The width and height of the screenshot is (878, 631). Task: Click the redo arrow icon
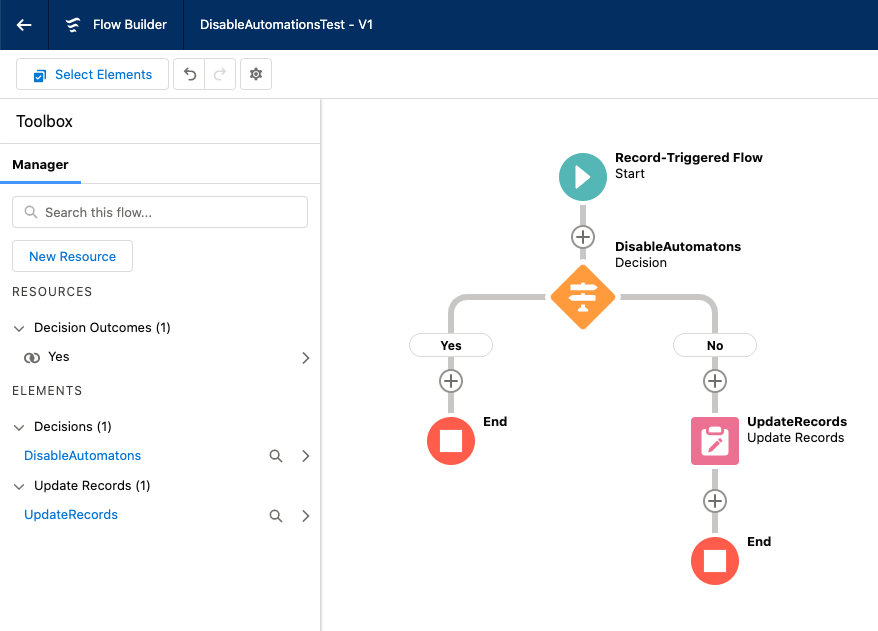(221, 75)
